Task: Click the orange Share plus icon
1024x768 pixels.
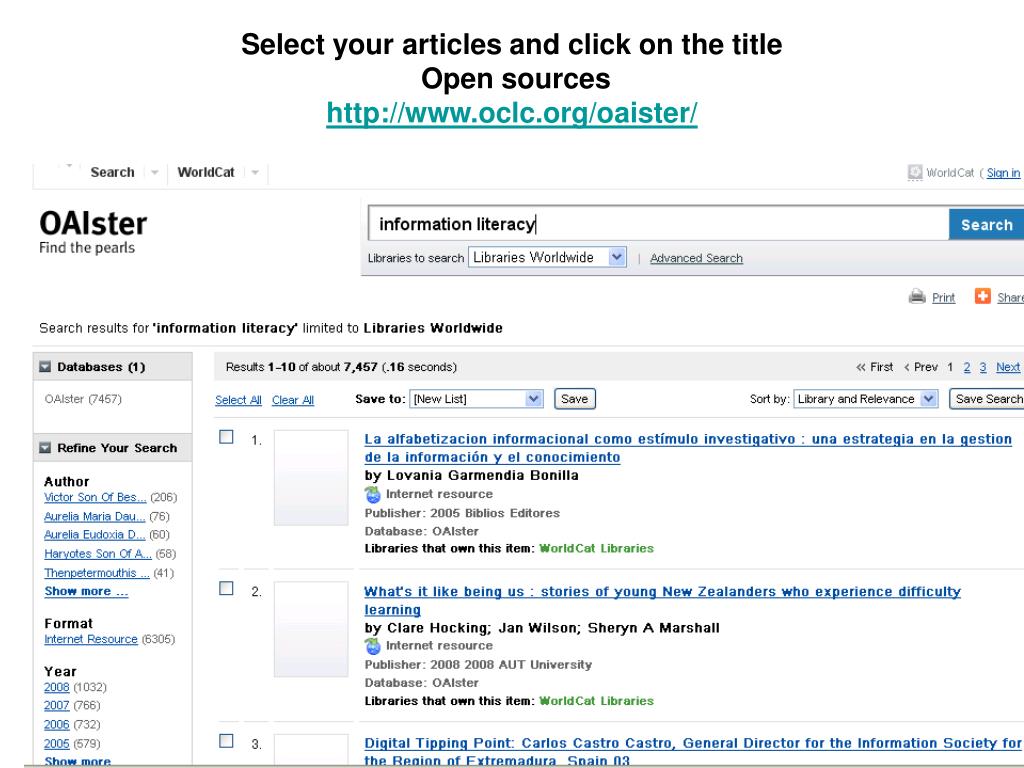Action: point(982,296)
